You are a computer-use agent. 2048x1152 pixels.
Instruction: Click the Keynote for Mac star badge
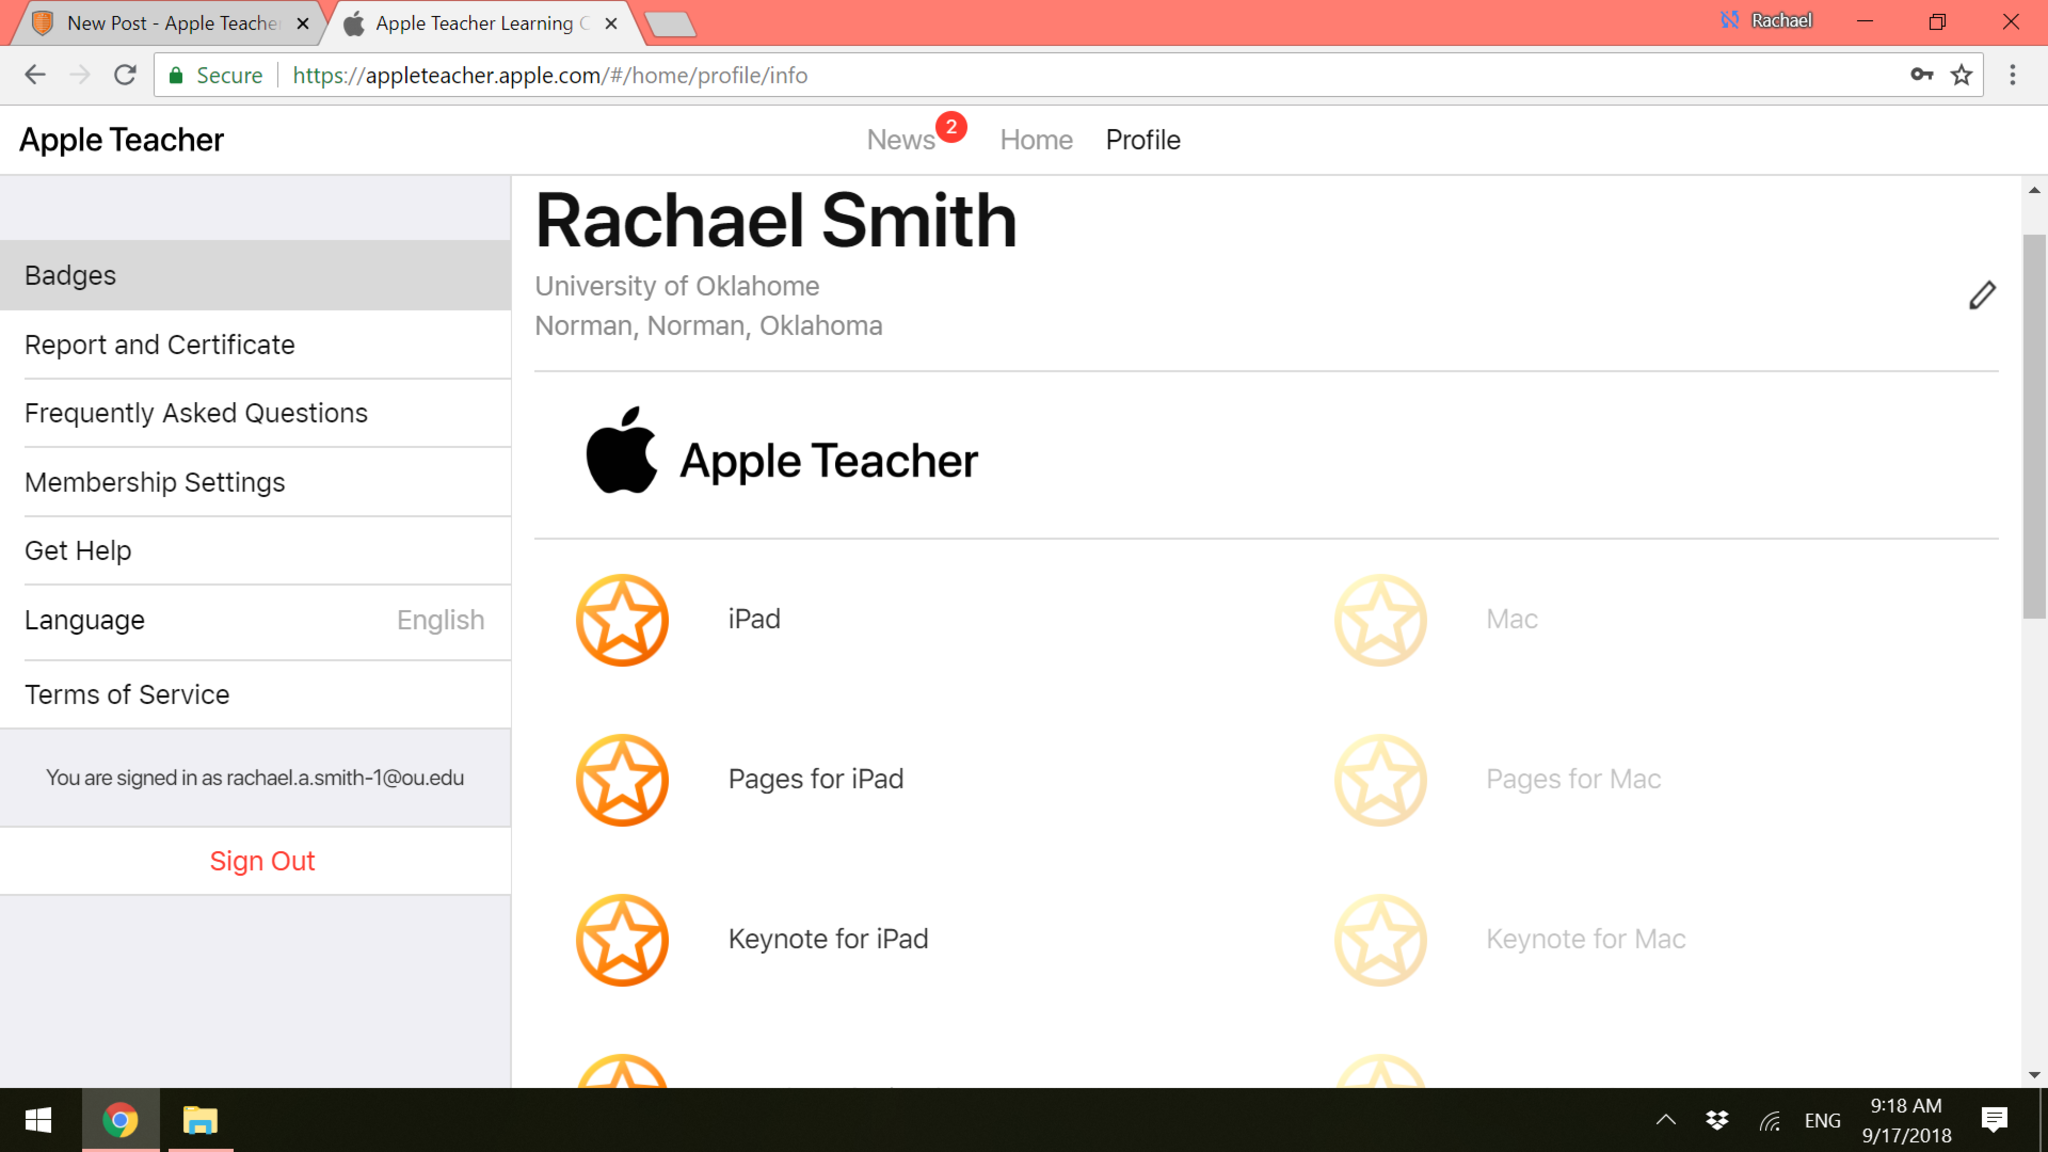(x=1380, y=940)
